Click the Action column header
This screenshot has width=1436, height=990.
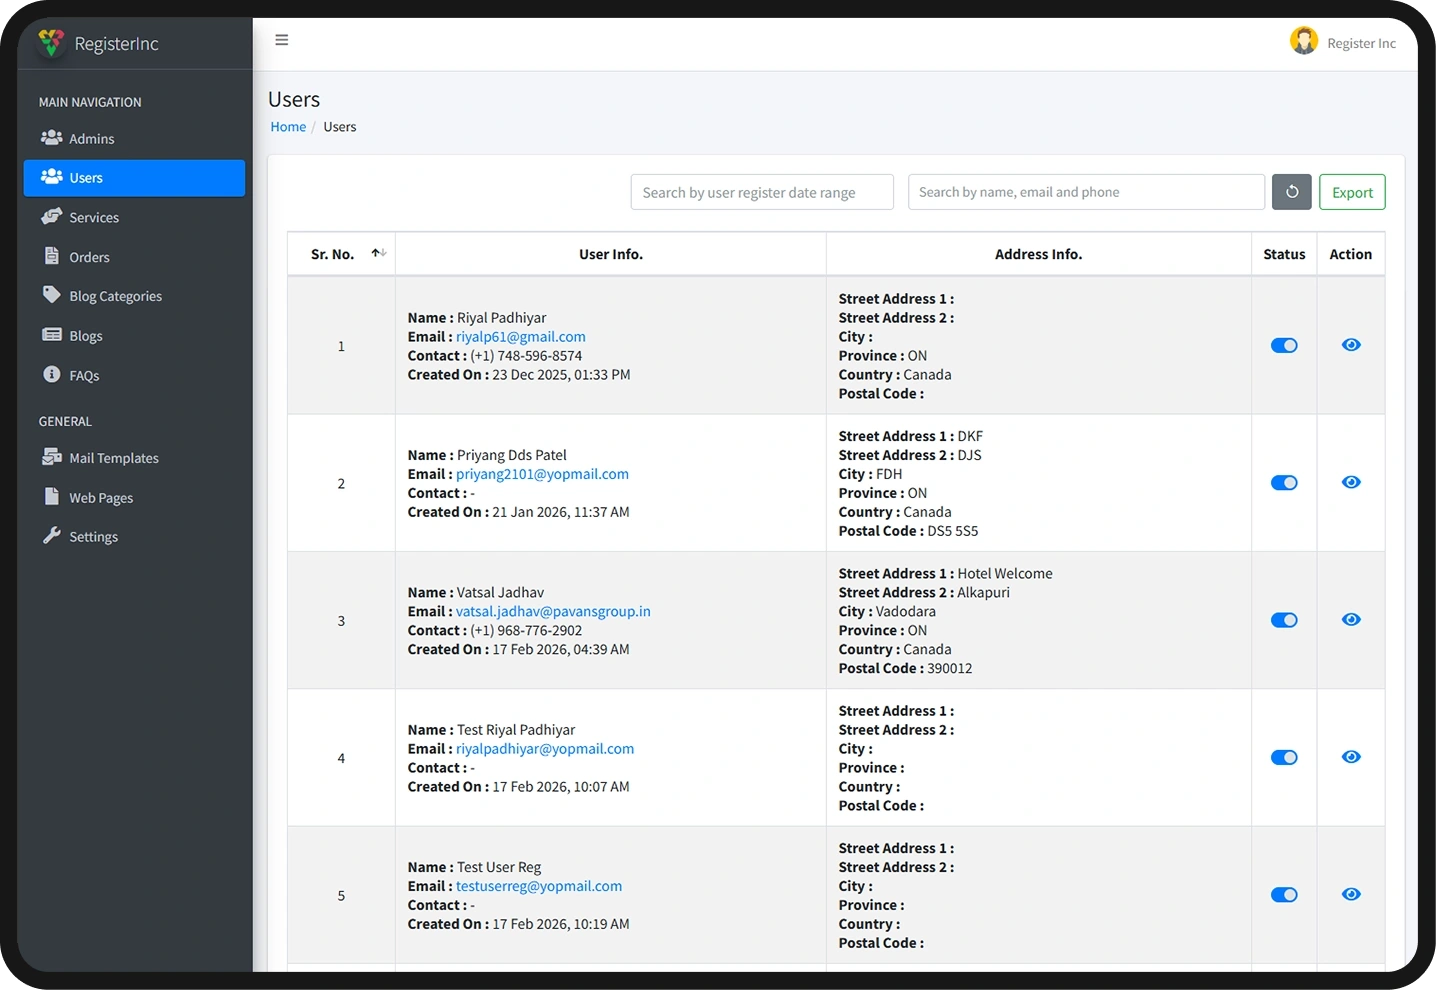[x=1351, y=254]
